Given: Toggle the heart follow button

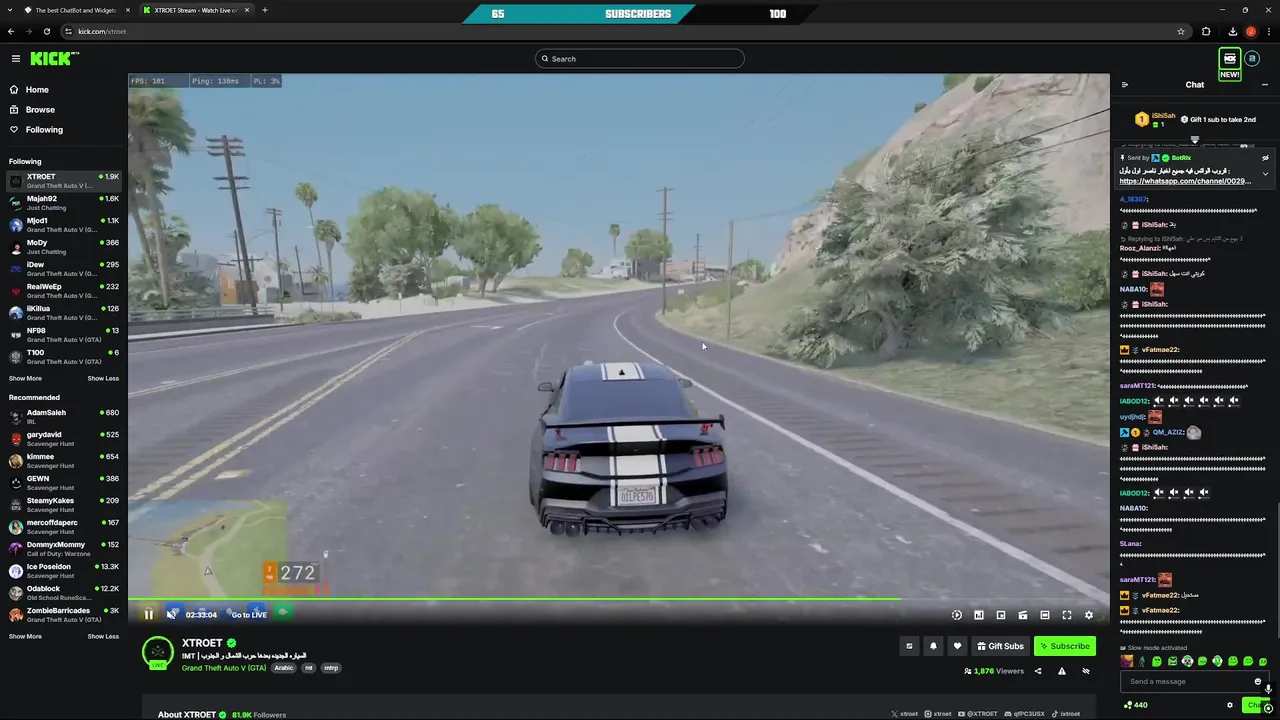Looking at the screenshot, I should 957,646.
